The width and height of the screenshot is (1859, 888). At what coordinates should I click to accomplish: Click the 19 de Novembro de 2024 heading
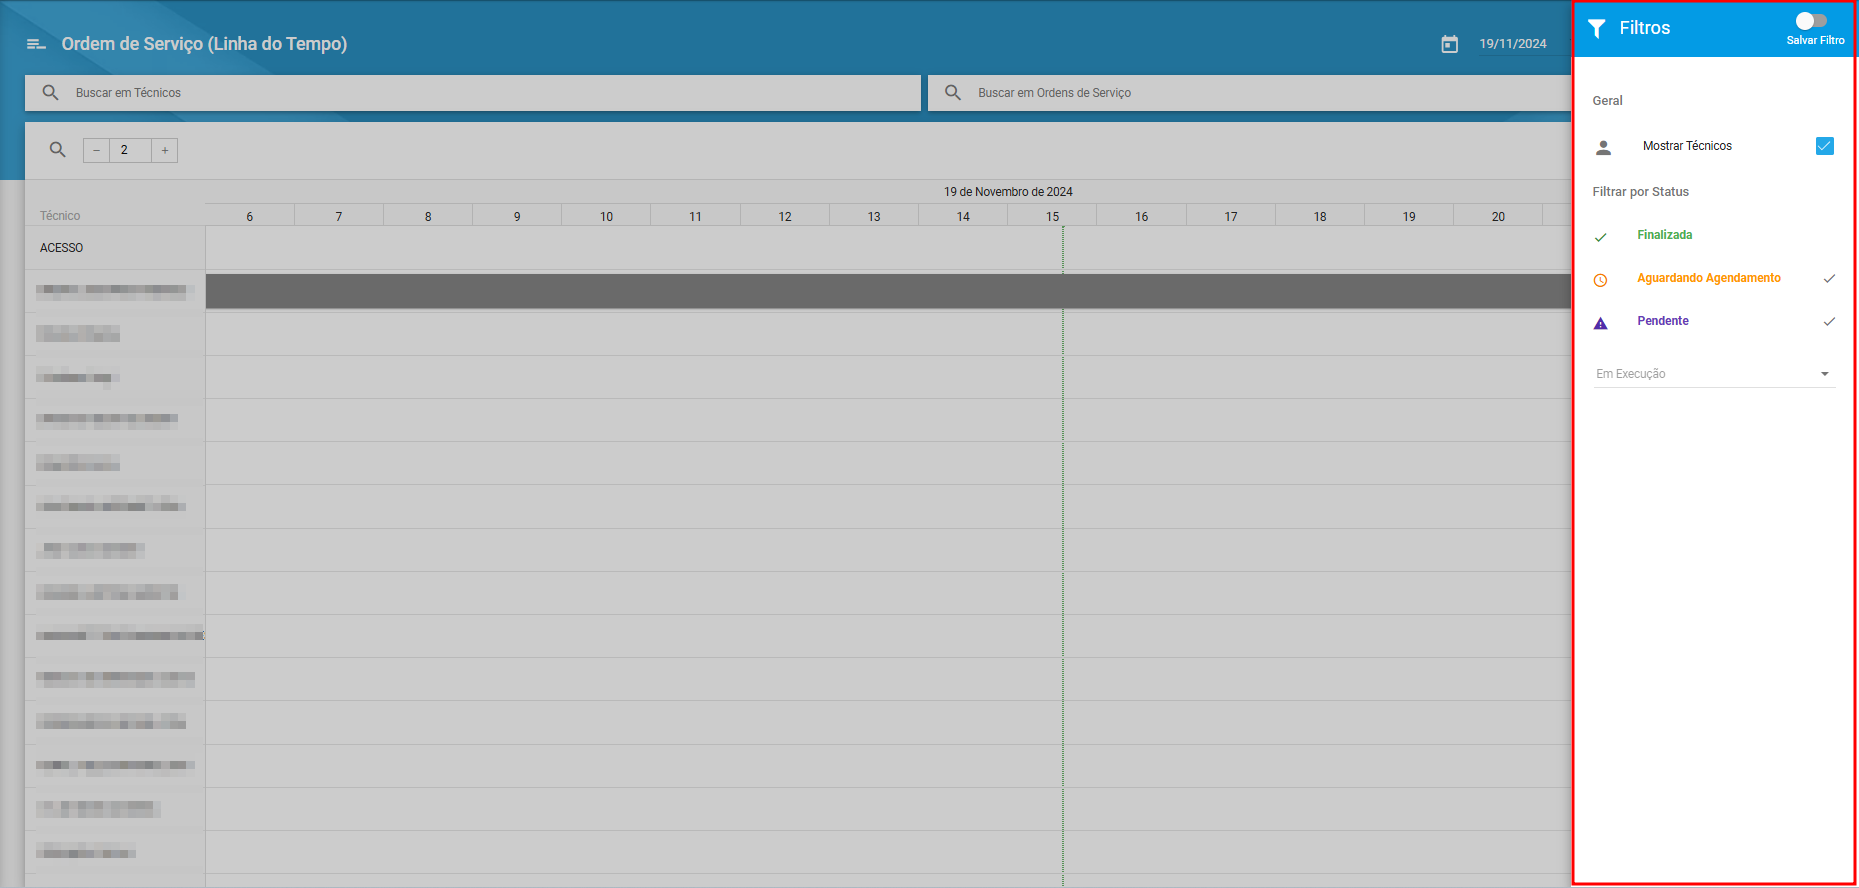pos(1008,192)
